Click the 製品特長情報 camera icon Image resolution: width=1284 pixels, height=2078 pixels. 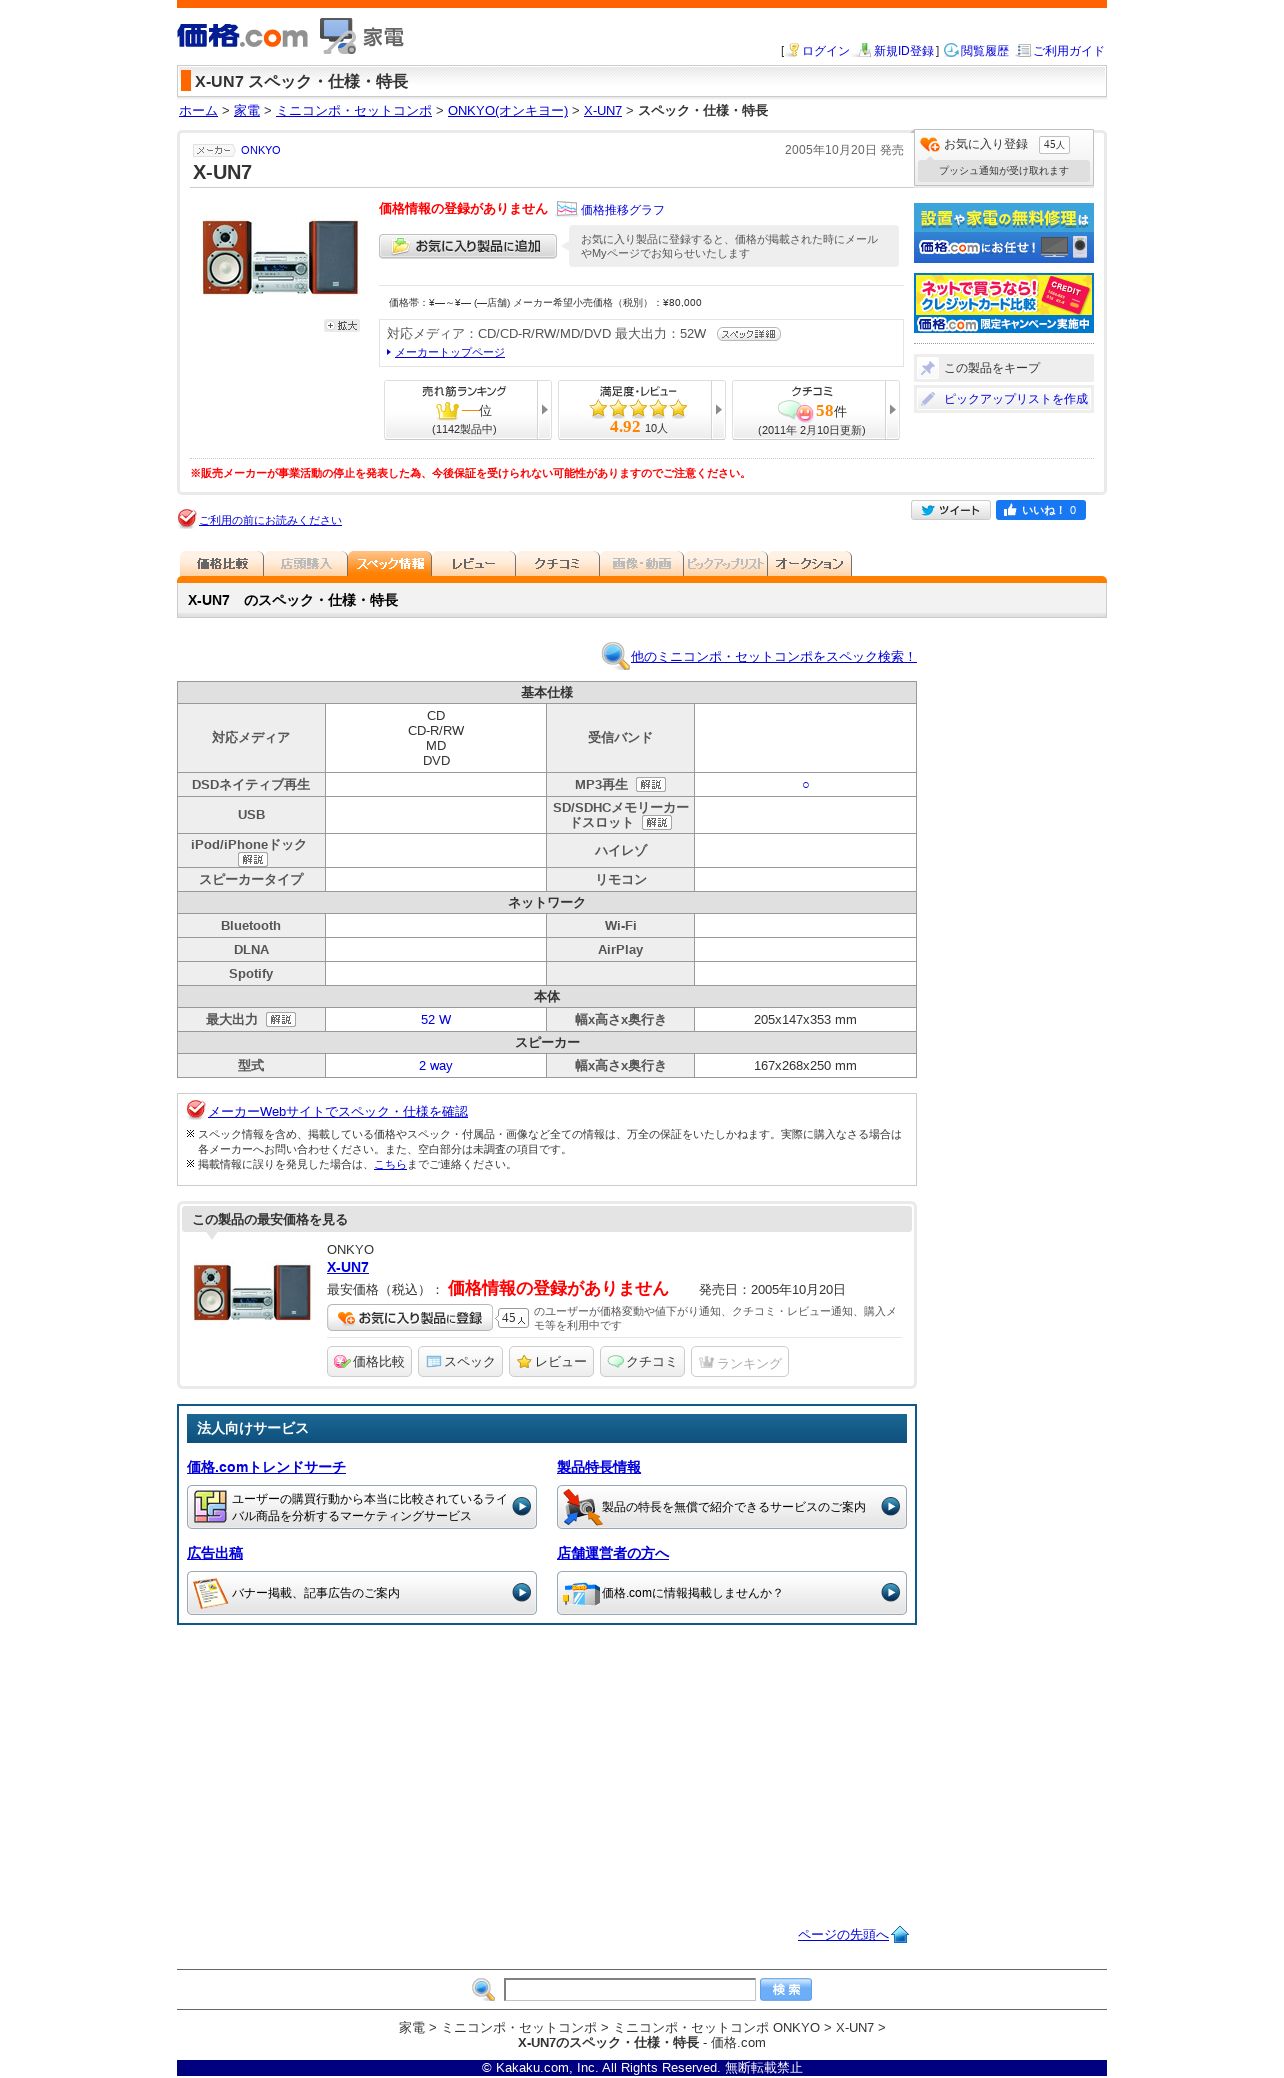coord(581,1507)
